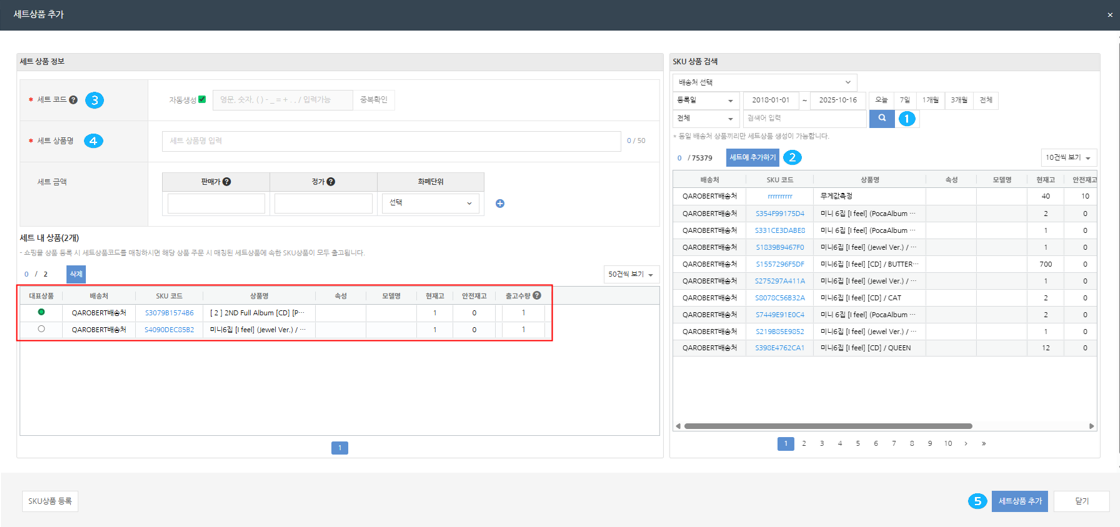
Task: Go to page 3 of SKU results
Action: pos(821,443)
